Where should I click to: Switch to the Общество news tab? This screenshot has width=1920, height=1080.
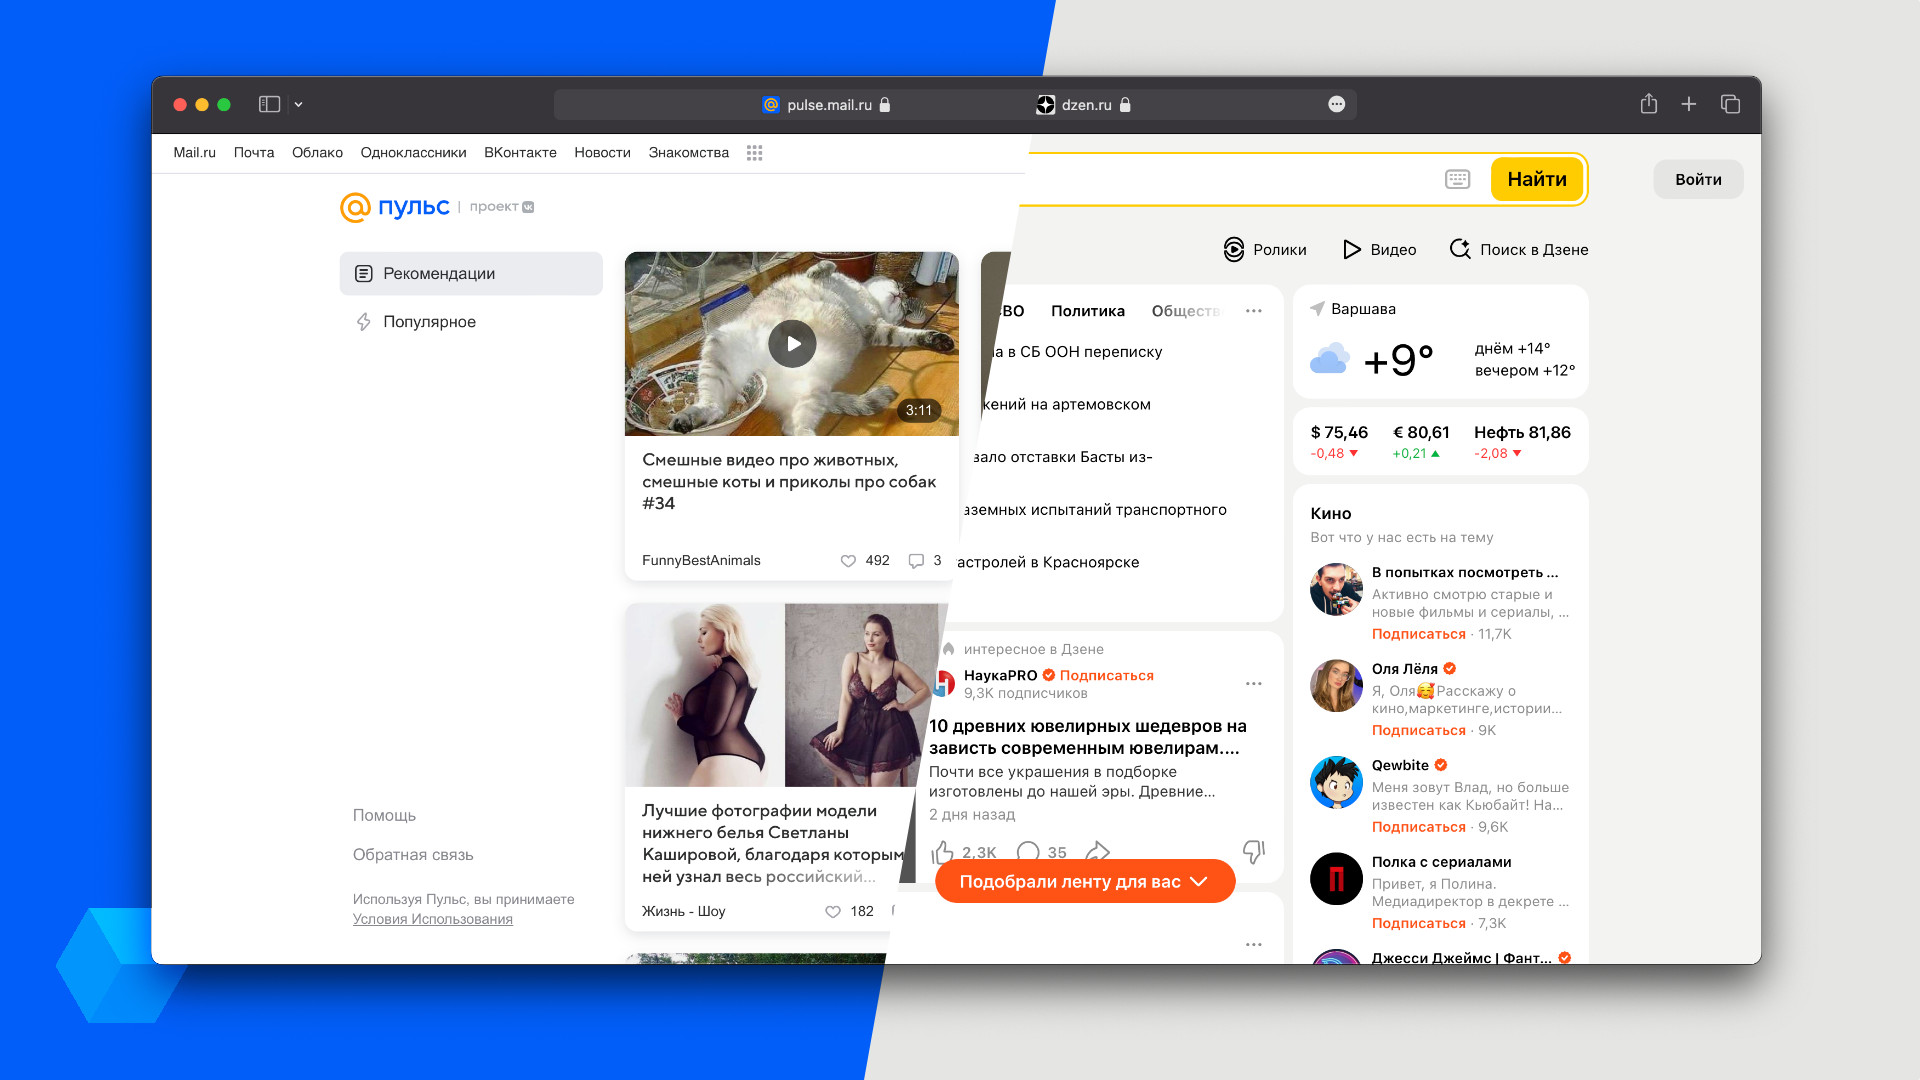pos(1186,311)
